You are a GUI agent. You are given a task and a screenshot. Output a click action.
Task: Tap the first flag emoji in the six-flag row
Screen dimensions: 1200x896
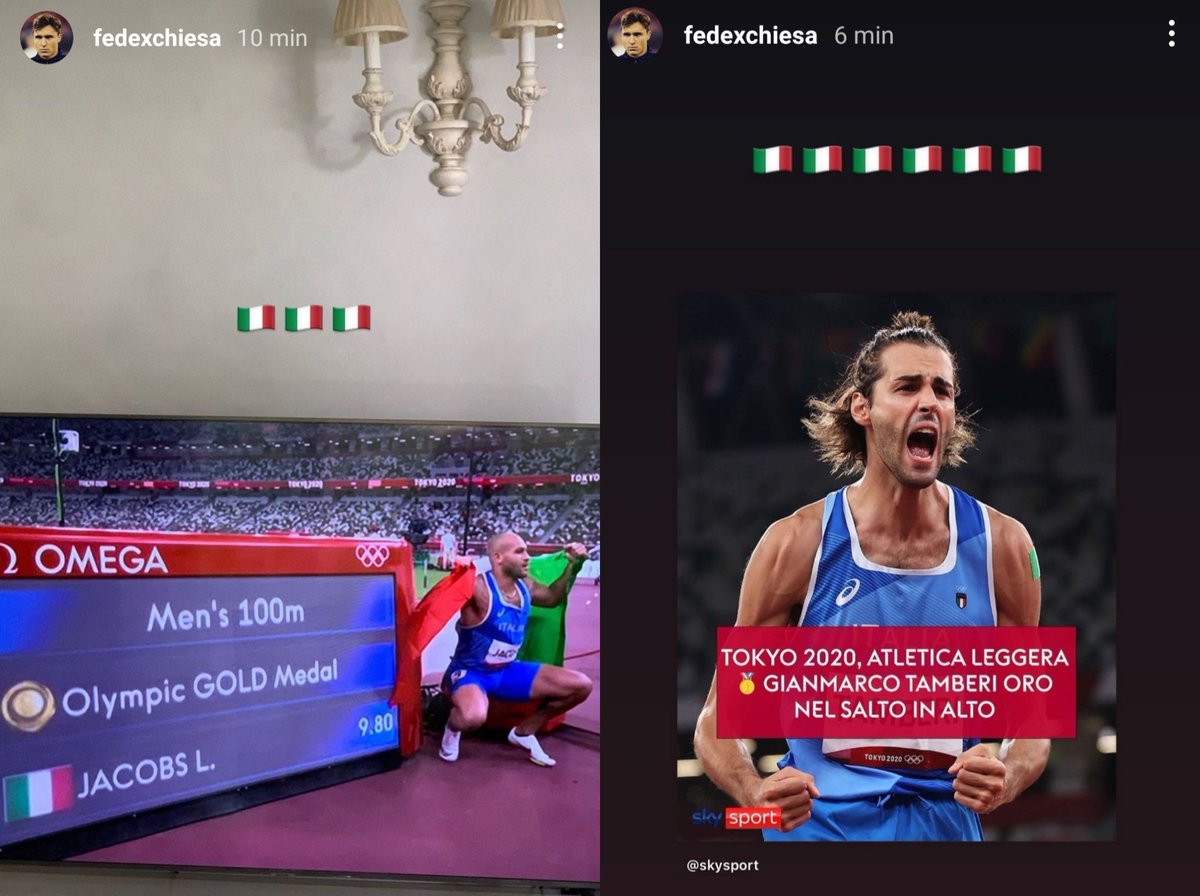point(772,159)
